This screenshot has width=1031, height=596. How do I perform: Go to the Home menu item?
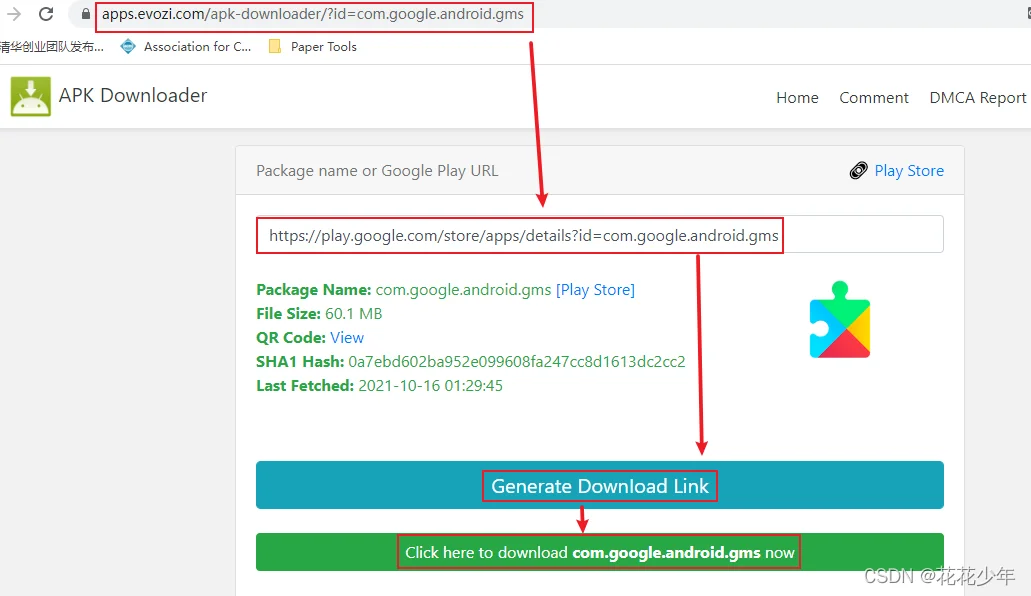(x=797, y=98)
